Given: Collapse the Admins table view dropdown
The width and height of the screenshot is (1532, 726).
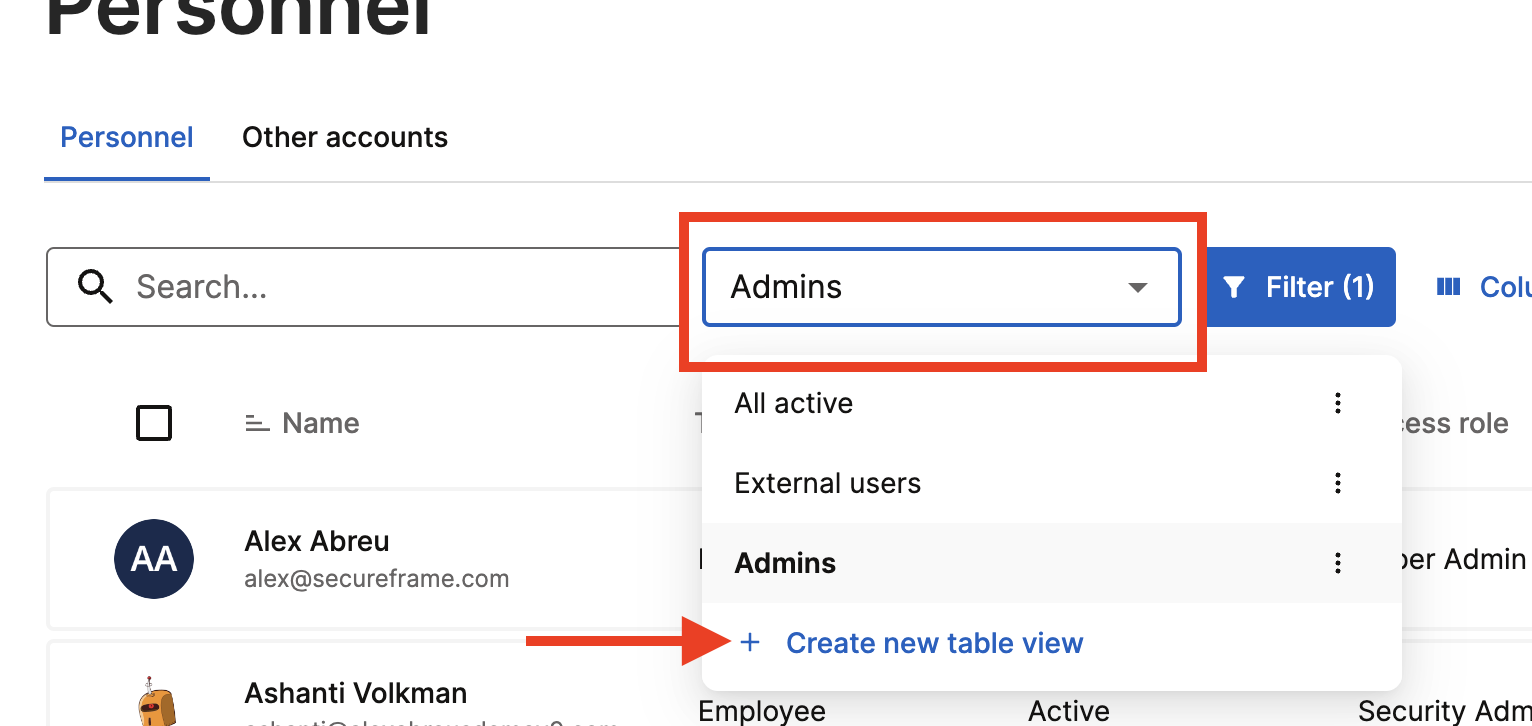Looking at the screenshot, I should 942,287.
